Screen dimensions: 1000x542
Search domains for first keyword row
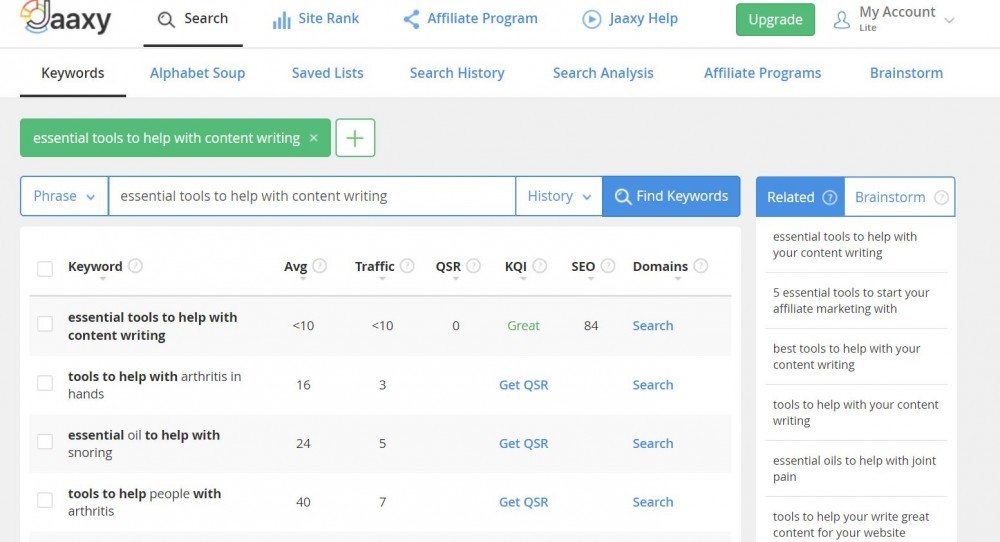point(652,325)
